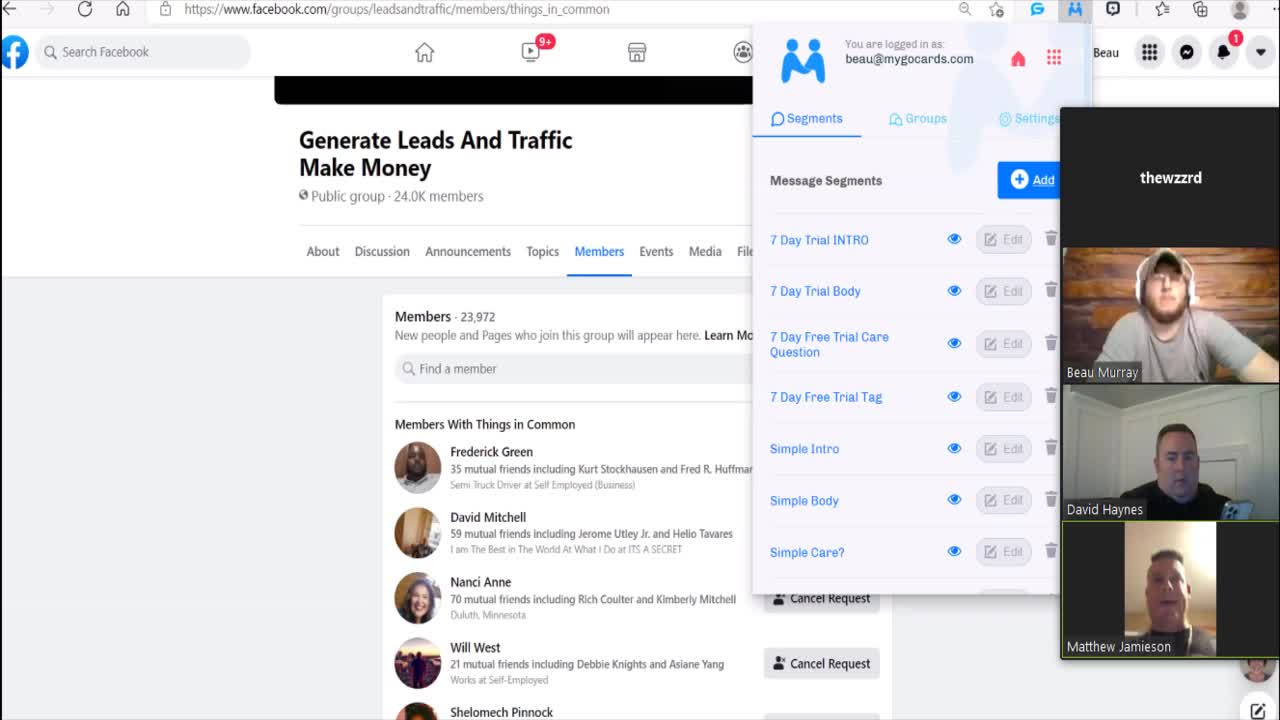Open Simple Care? segment name
Screen dimensions: 1280x720
pos(807,552)
